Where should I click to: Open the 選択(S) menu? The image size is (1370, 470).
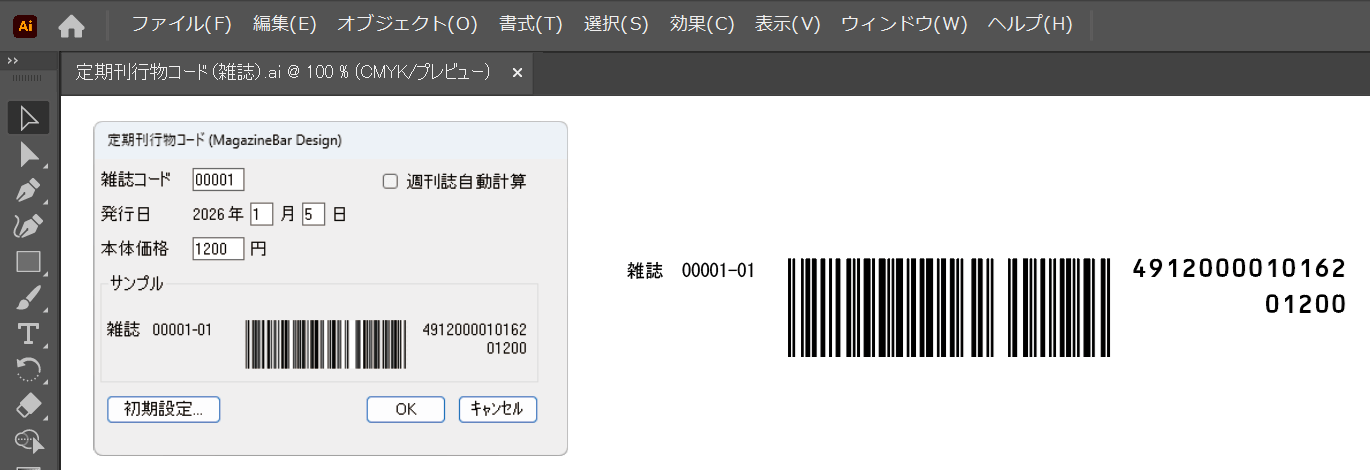tap(617, 24)
